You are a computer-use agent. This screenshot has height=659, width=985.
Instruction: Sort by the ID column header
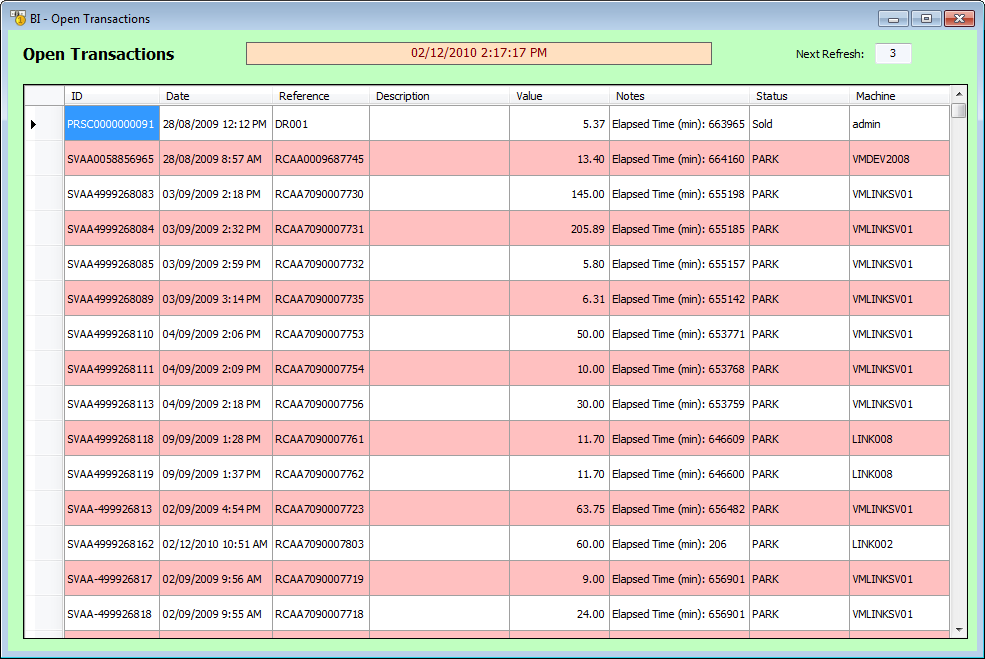(x=112, y=95)
